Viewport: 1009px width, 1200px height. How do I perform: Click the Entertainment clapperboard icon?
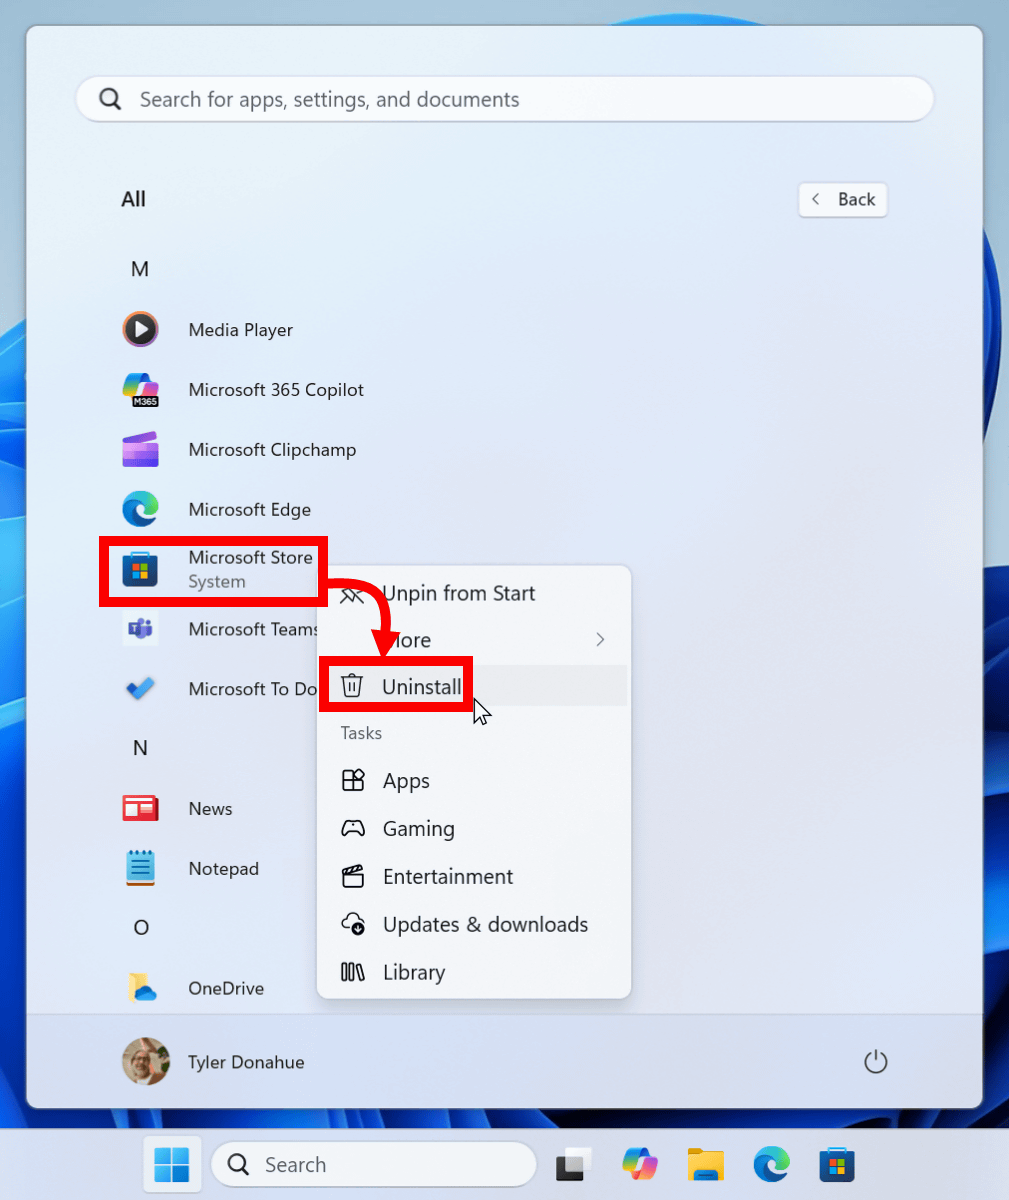(353, 876)
